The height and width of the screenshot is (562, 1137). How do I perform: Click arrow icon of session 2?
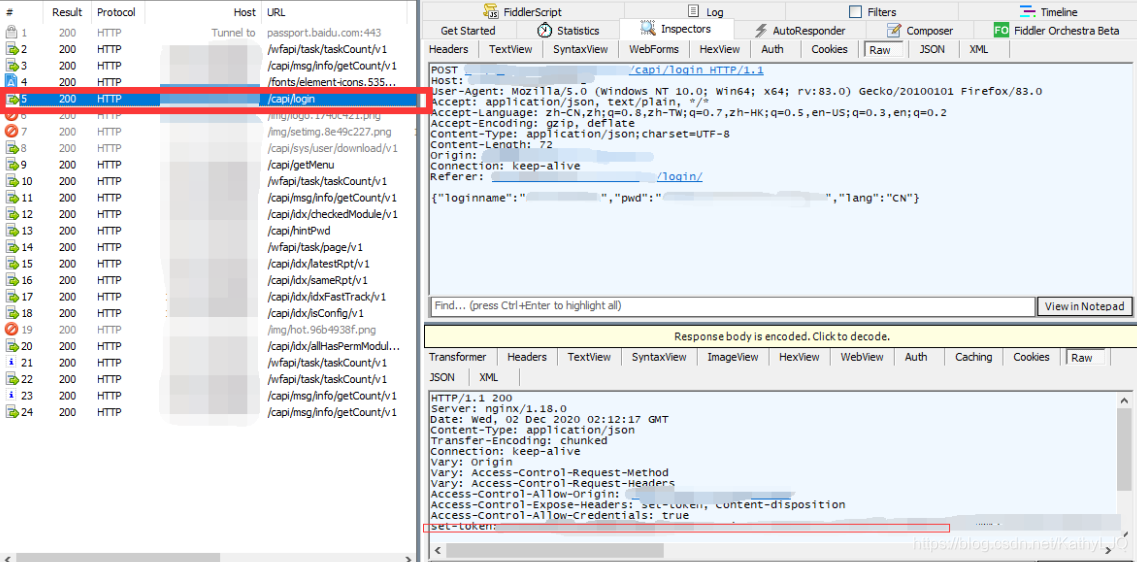point(12,49)
